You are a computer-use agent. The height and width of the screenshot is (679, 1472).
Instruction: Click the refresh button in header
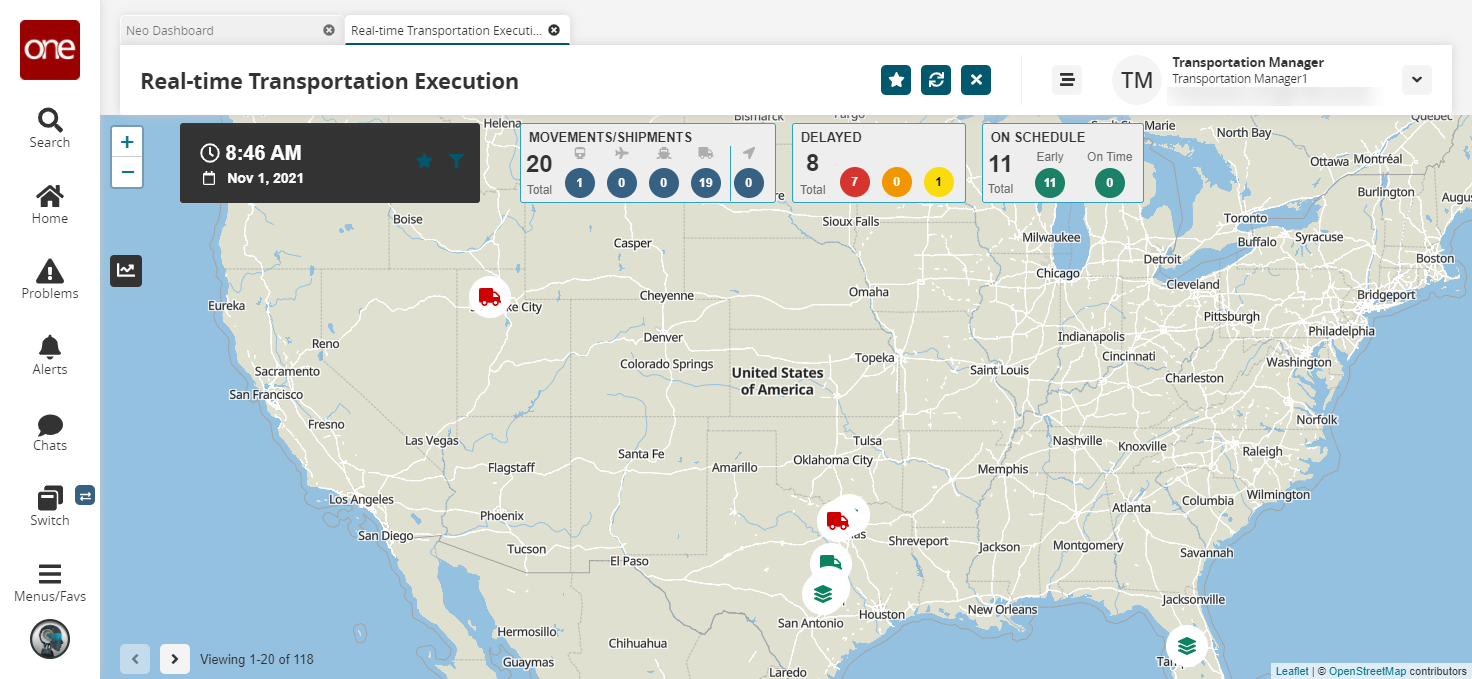(x=936, y=80)
